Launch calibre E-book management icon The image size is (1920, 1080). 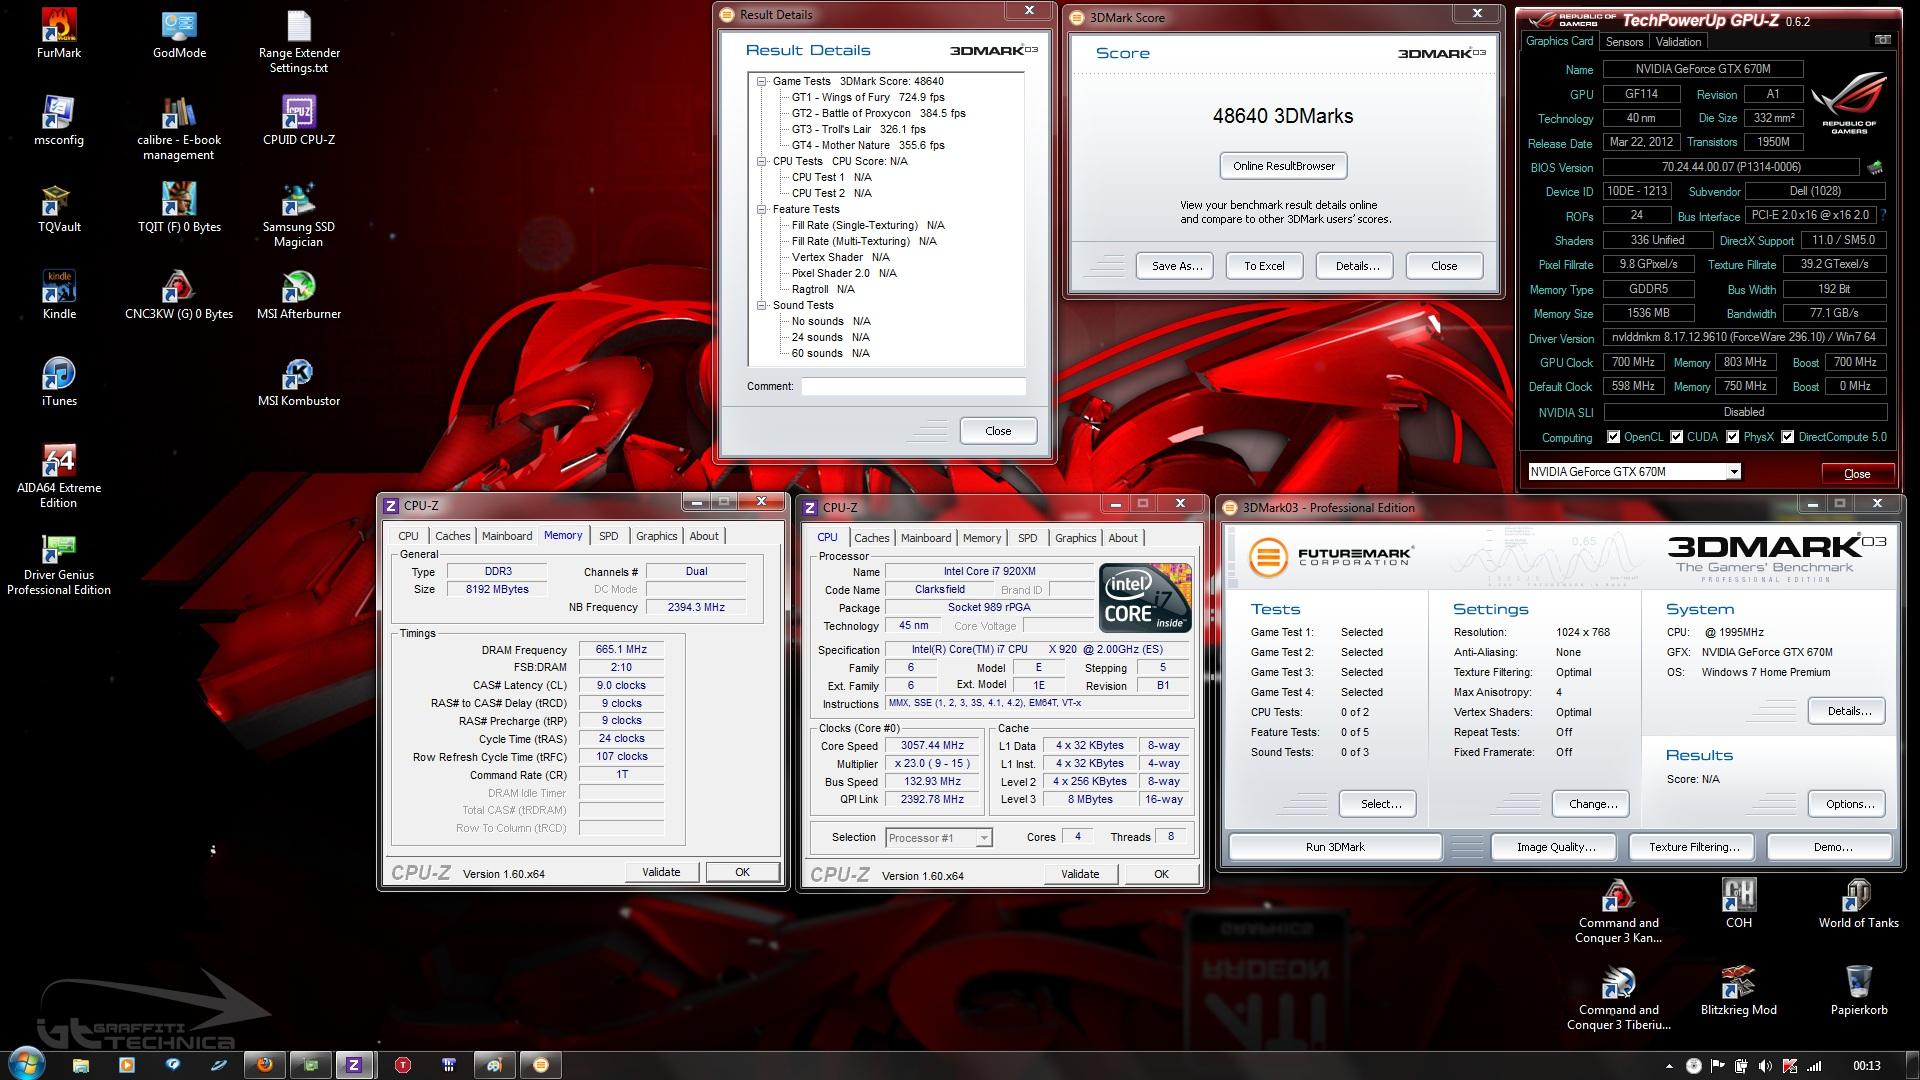coord(179,128)
